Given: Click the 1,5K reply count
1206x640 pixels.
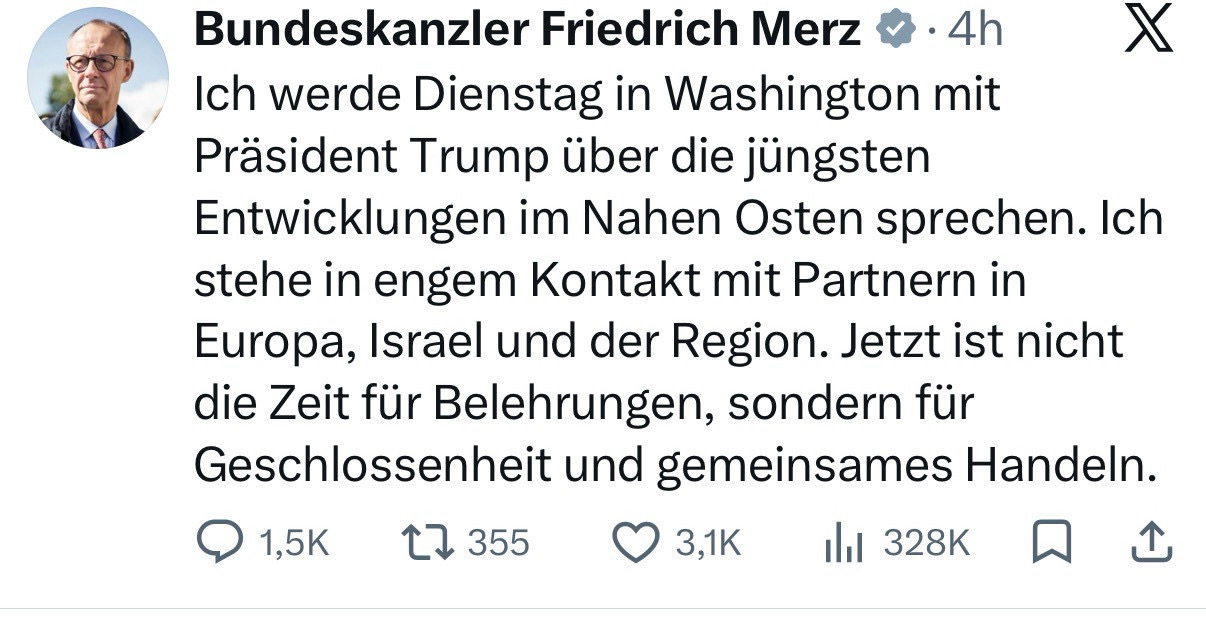Looking at the screenshot, I should pyautogui.click(x=293, y=543).
